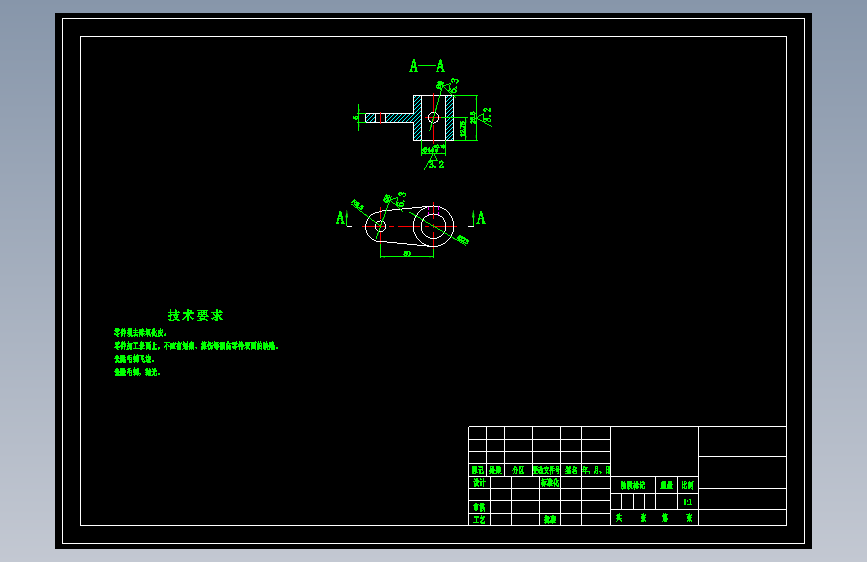
Task: Click the hatched arm in the A—A section view
Action: coord(399,118)
